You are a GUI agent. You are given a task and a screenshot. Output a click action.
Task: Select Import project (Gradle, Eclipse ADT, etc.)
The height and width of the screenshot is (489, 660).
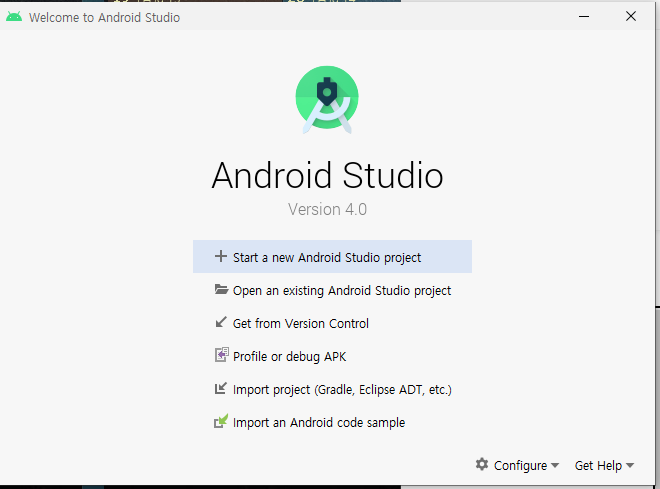[x=332, y=389]
